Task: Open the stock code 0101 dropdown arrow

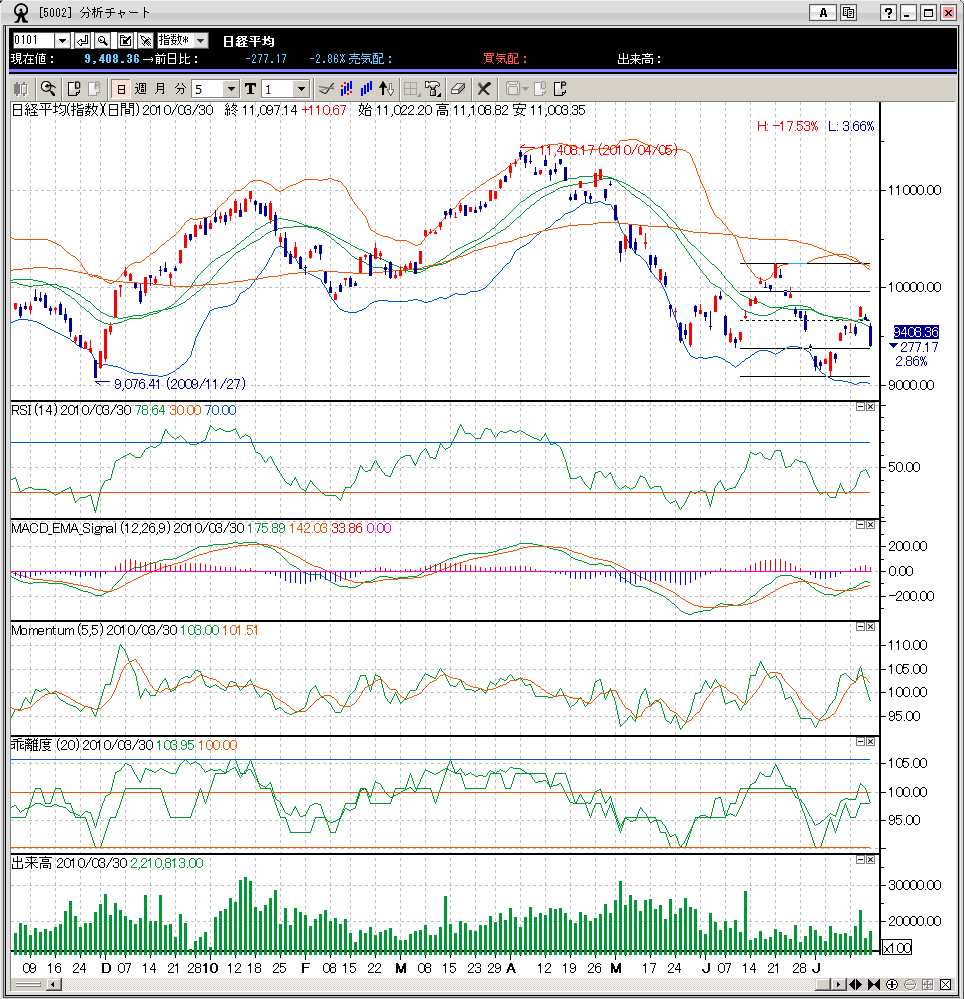Action: coord(62,40)
